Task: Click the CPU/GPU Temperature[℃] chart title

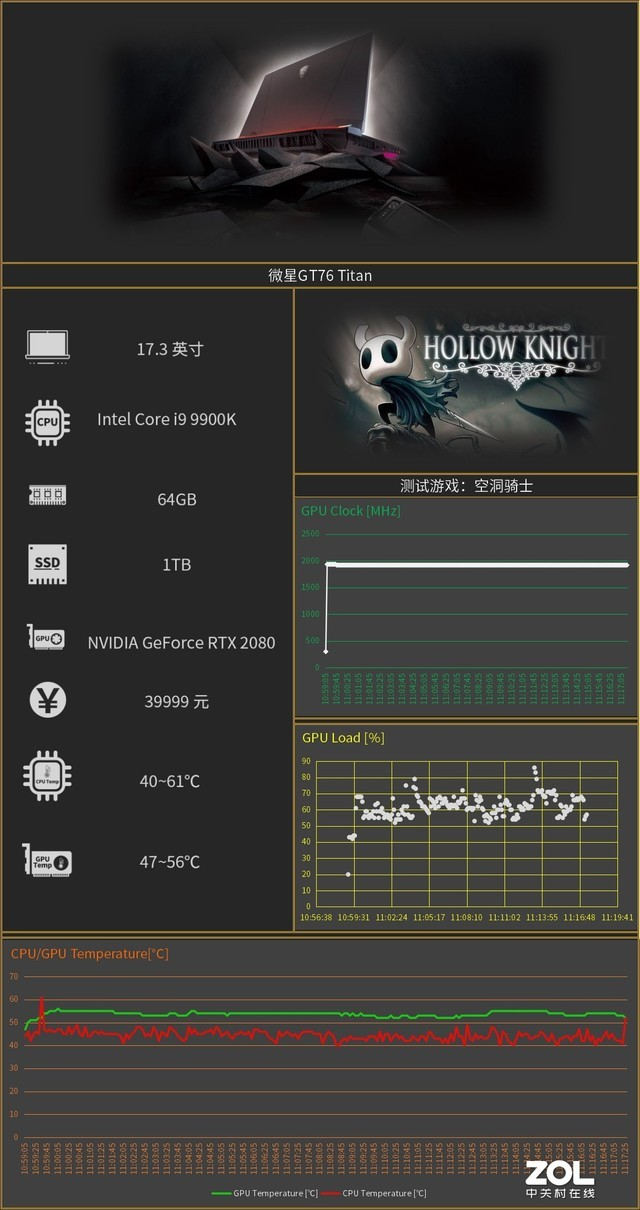Action: [88, 954]
